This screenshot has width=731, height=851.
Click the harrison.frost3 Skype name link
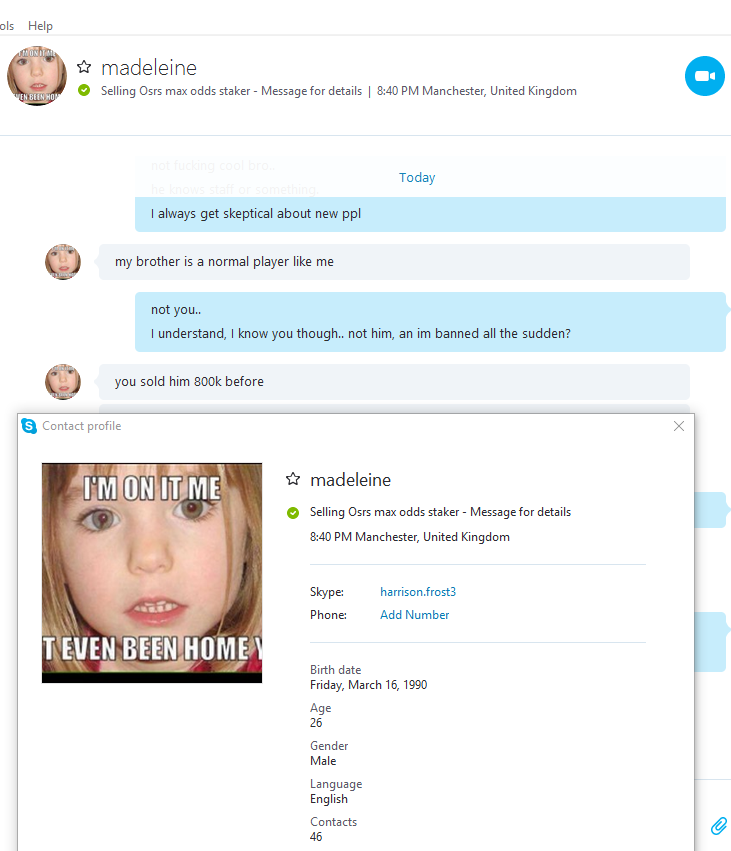418,592
